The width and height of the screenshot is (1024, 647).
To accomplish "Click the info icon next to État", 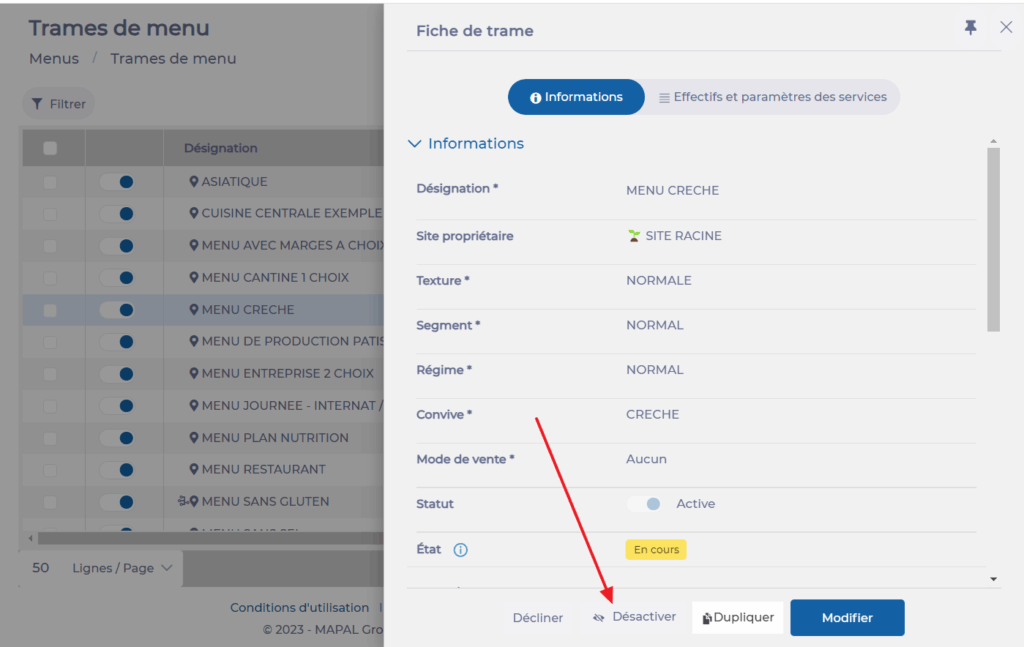I will pyautogui.click(x=461, y=550).
